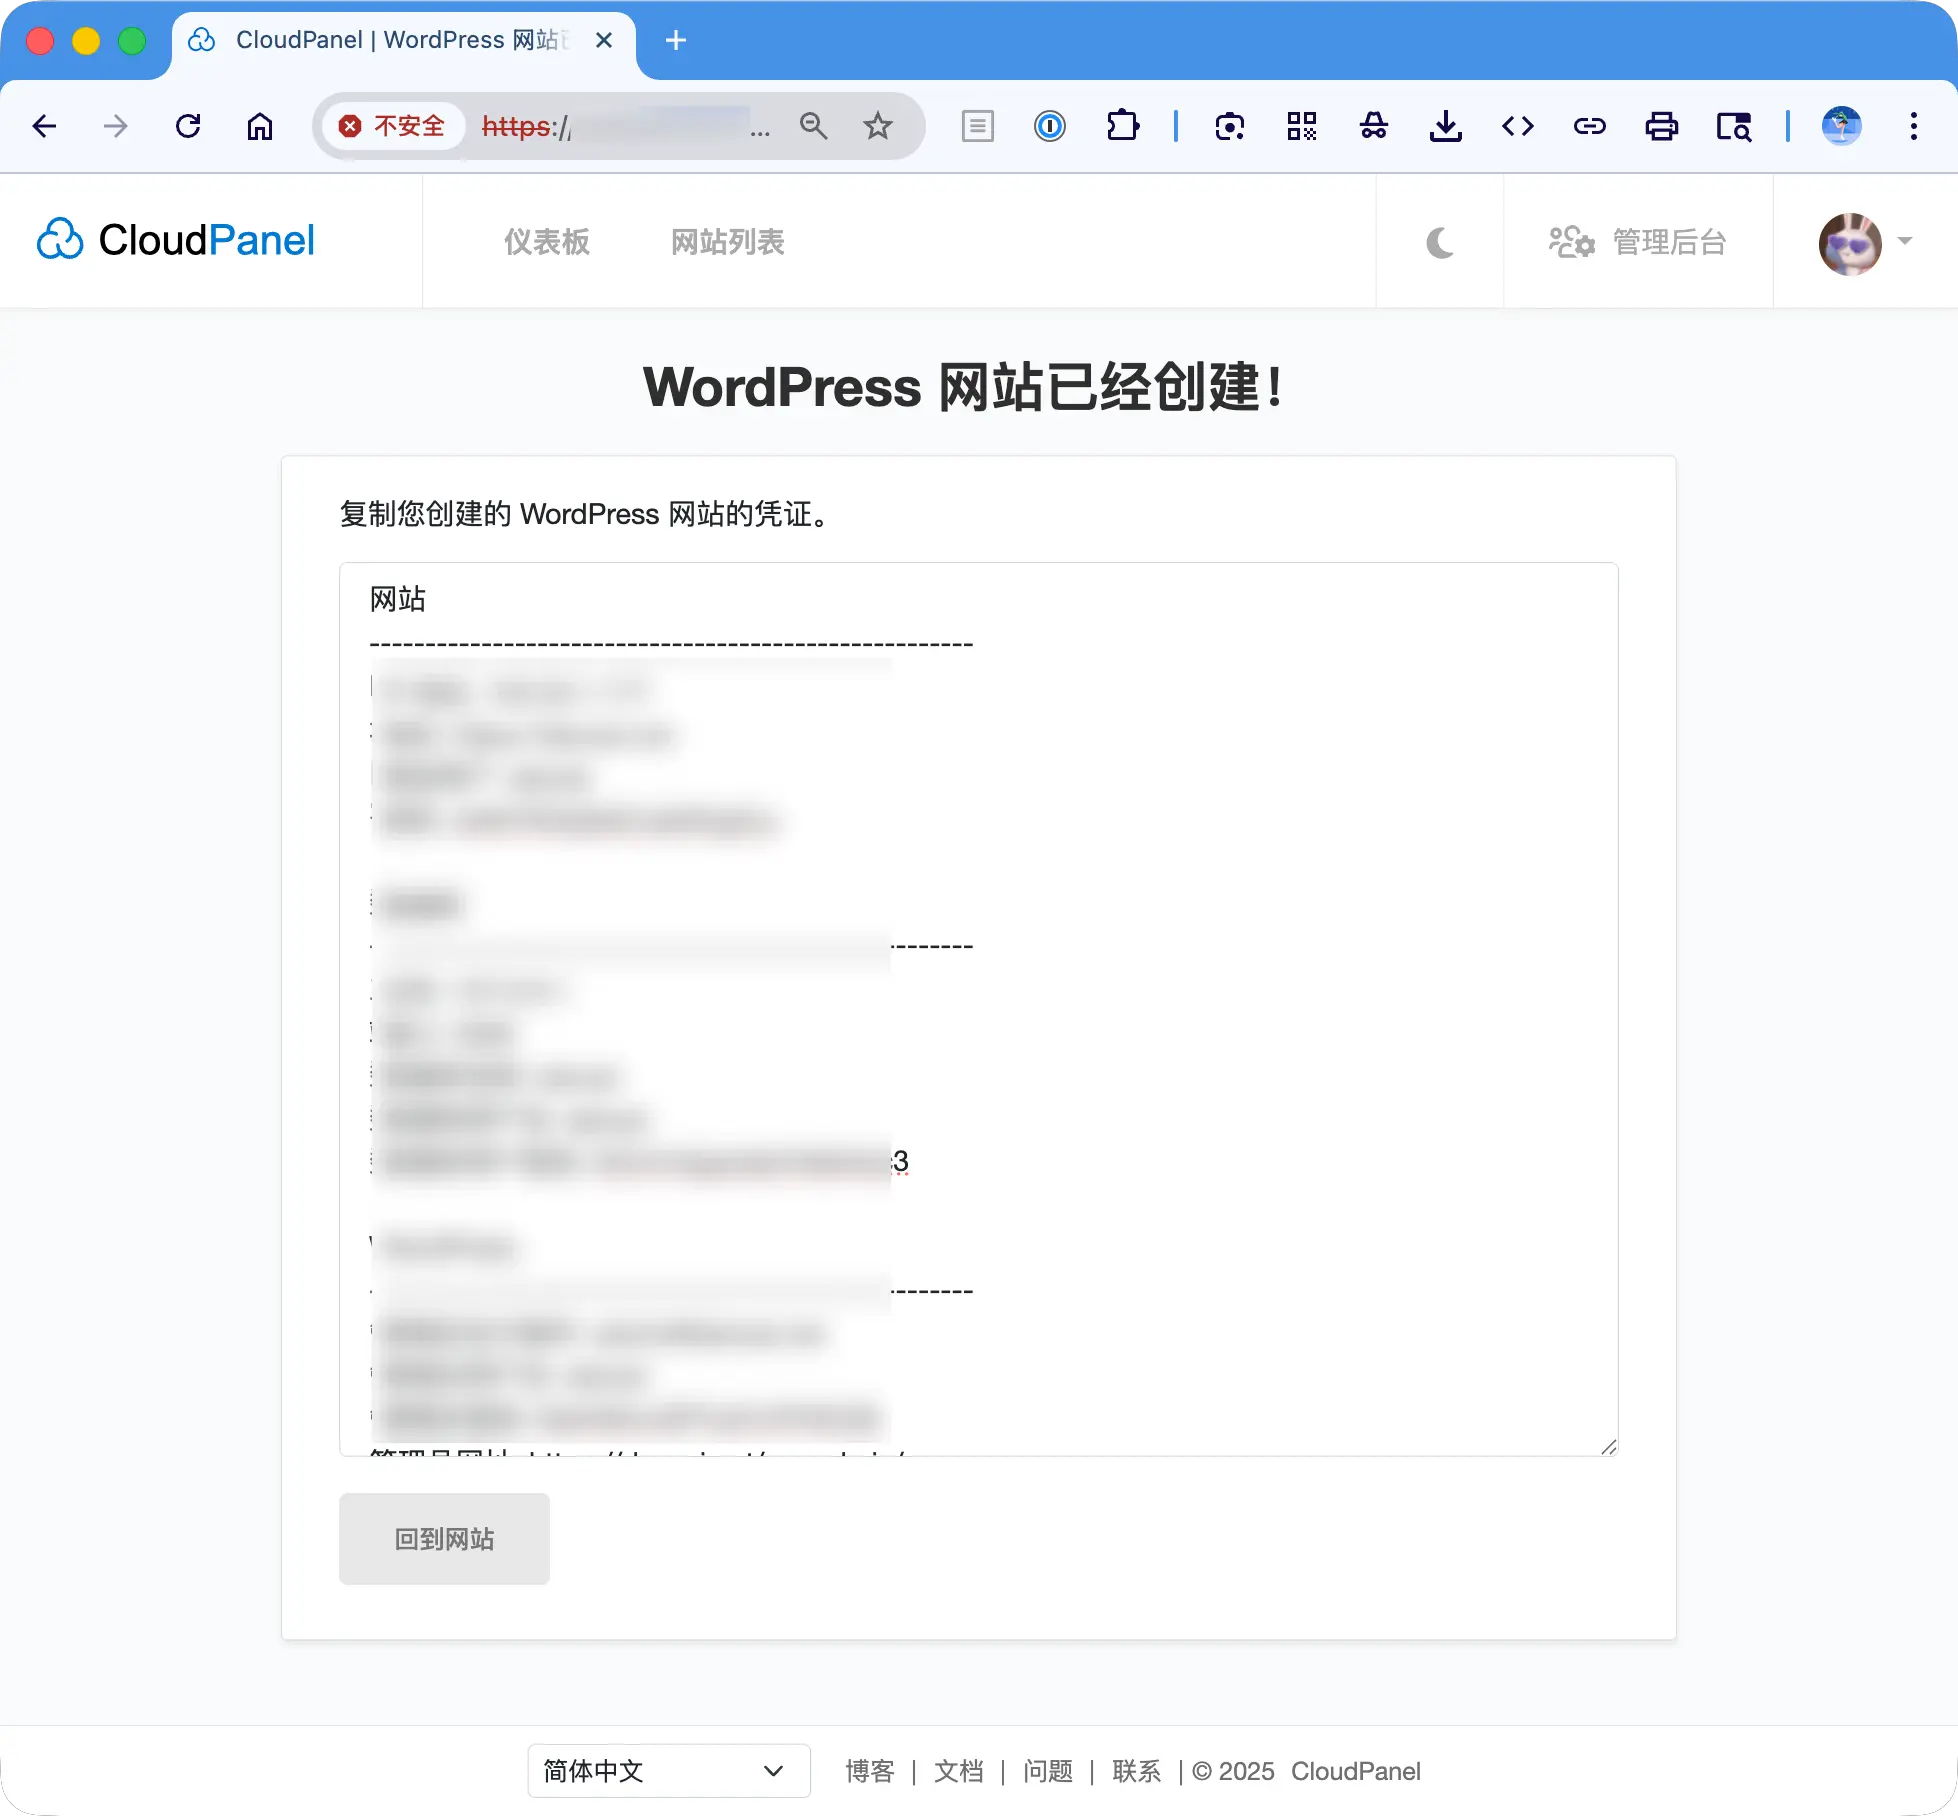This screenshot has width=1958, height=1816.
Task: Click the 回到网站 button
Action: point(443,1539)
